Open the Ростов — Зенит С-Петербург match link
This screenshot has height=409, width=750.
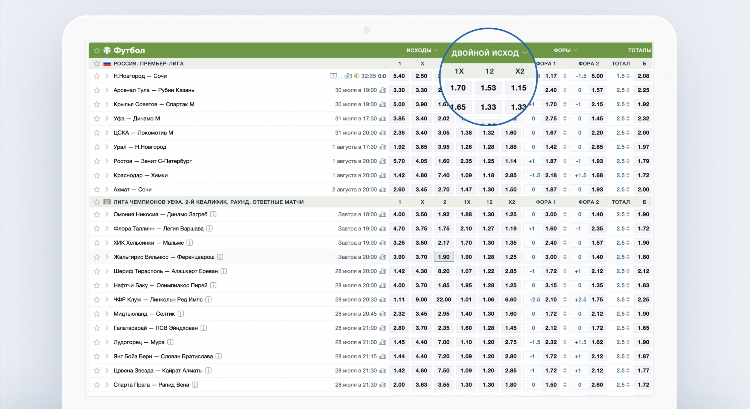(x=153, y=161)
